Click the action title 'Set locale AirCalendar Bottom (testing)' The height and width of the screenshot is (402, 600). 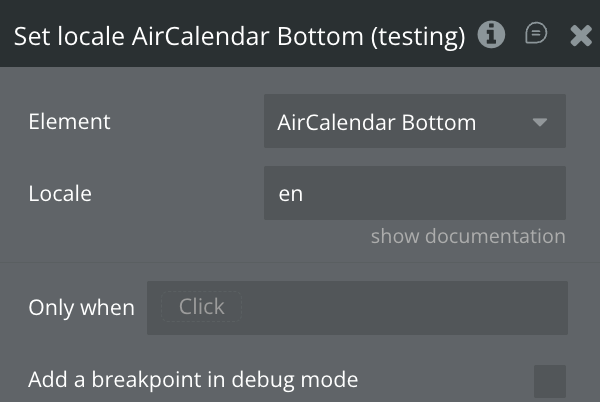(239, 37)
